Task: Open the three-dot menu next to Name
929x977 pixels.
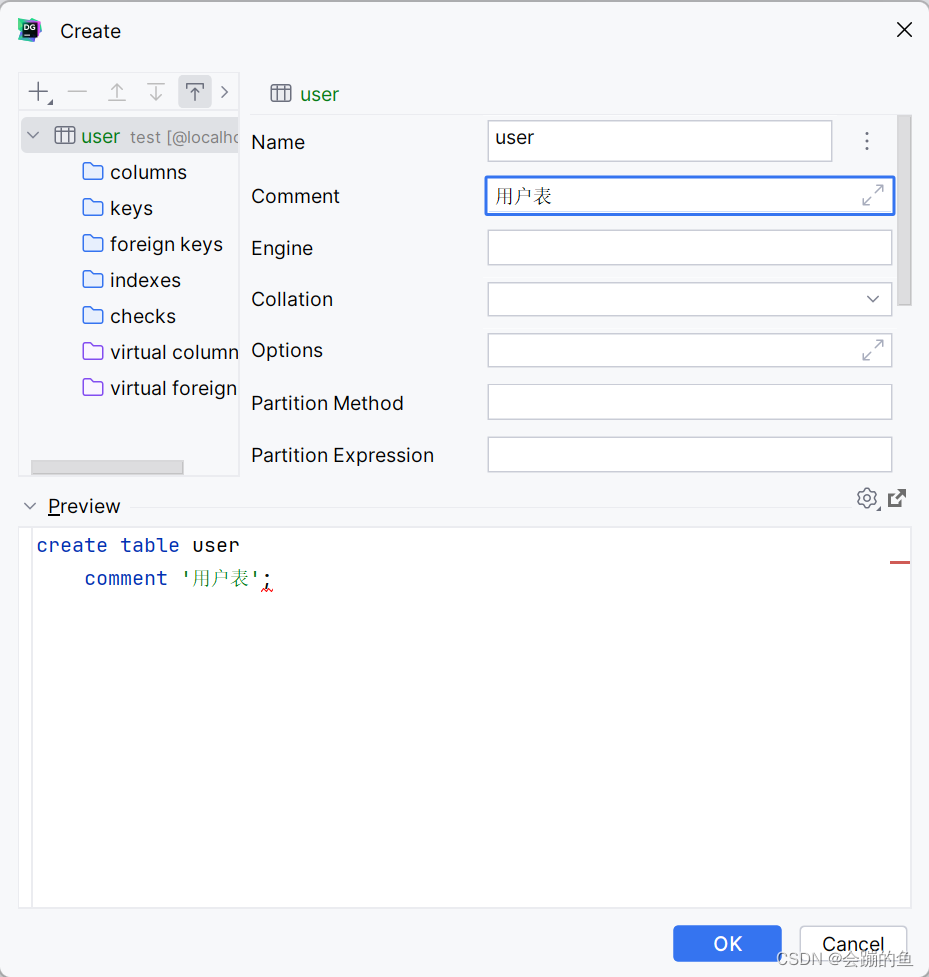Action: [x=867, y=141]
